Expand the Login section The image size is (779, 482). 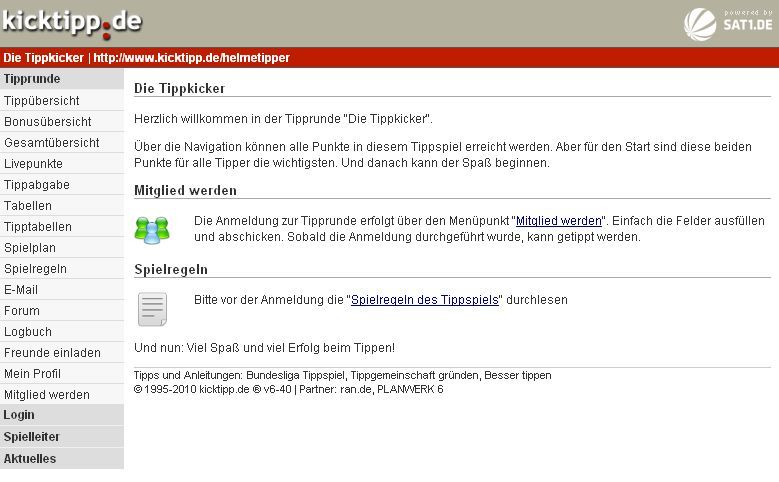19,415
